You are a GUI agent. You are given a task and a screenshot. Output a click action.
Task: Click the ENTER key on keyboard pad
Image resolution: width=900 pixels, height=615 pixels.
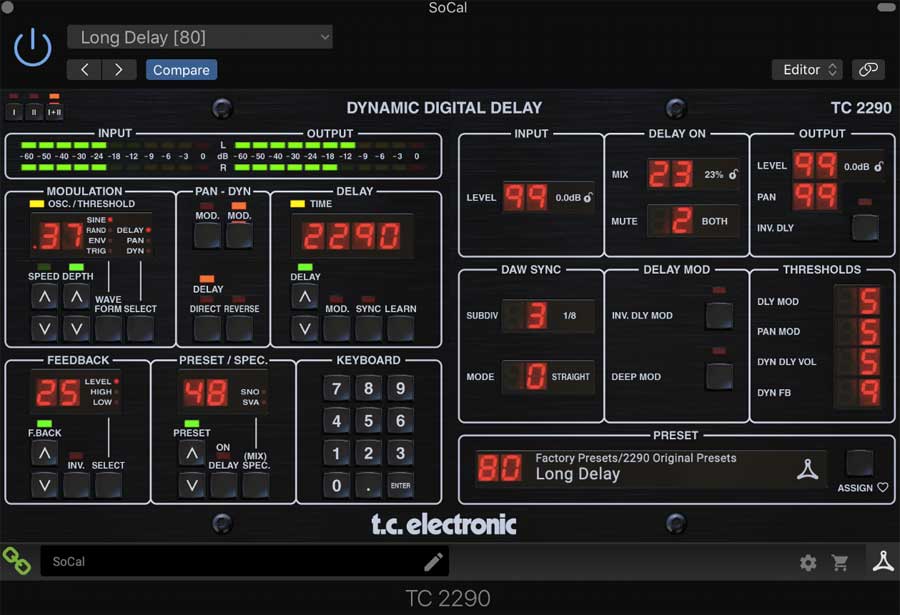tap(400, 485)
